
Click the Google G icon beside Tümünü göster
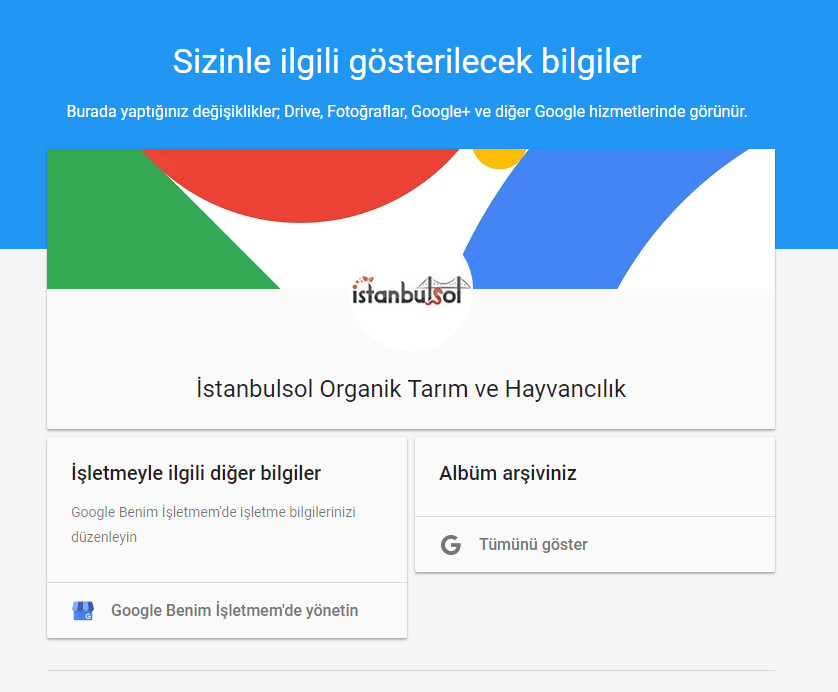(451, 545)
